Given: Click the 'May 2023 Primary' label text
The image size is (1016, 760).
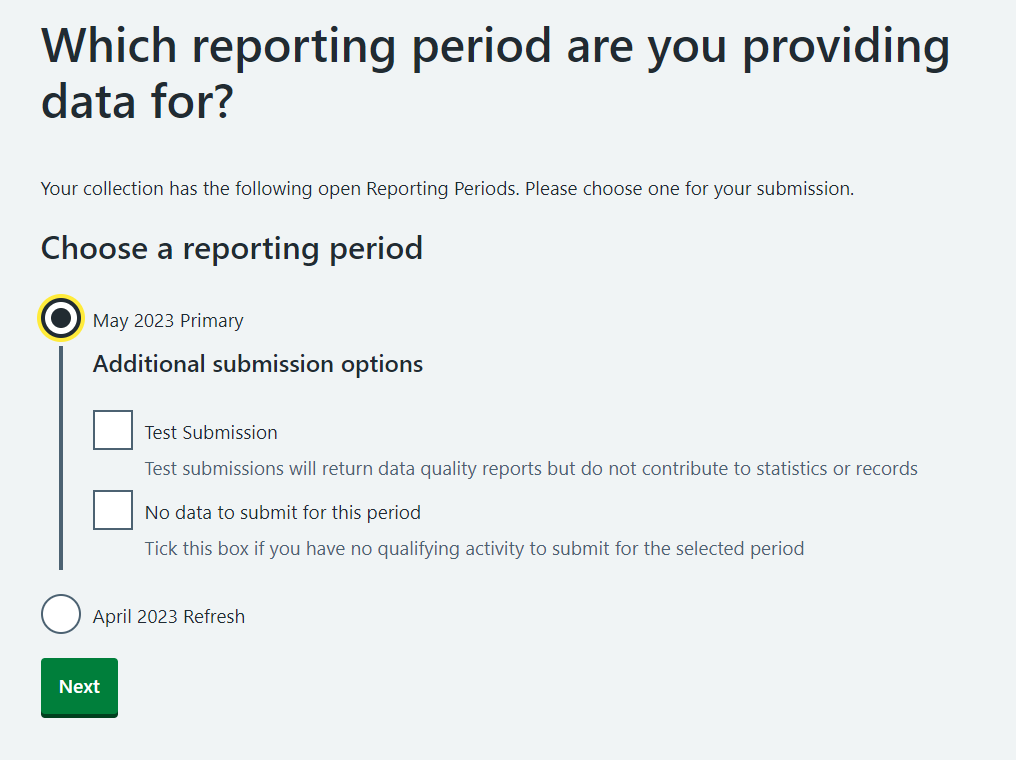Looking at the screenshot, I should pos(168,321).
